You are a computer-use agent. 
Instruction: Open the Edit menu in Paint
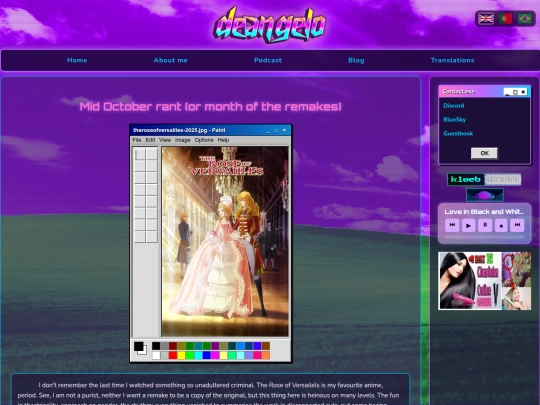(150, 140)
